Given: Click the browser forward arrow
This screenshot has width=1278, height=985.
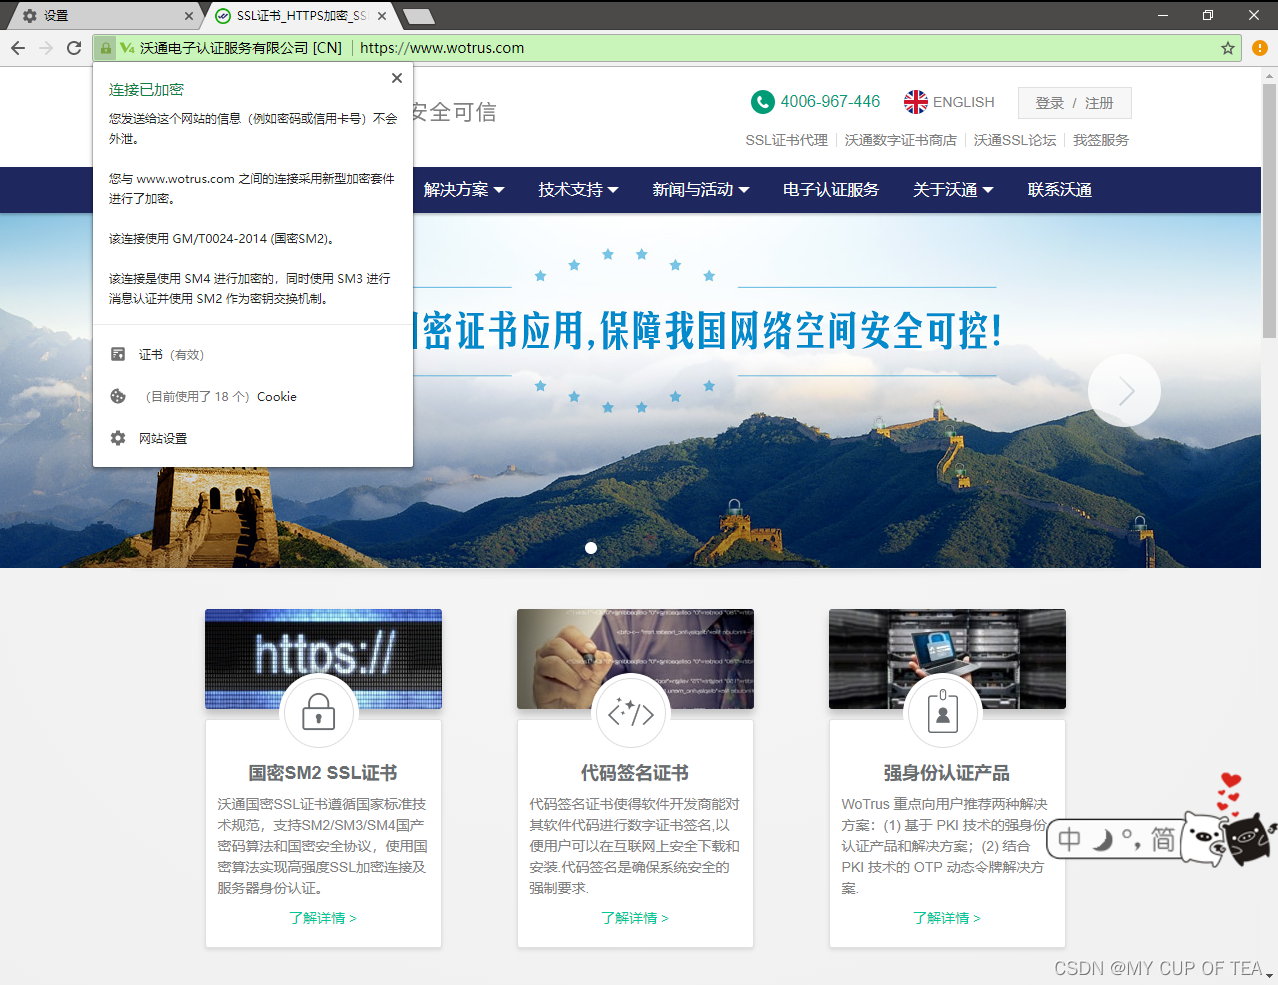Looking at the screenshot, I should tap(46, 48).
